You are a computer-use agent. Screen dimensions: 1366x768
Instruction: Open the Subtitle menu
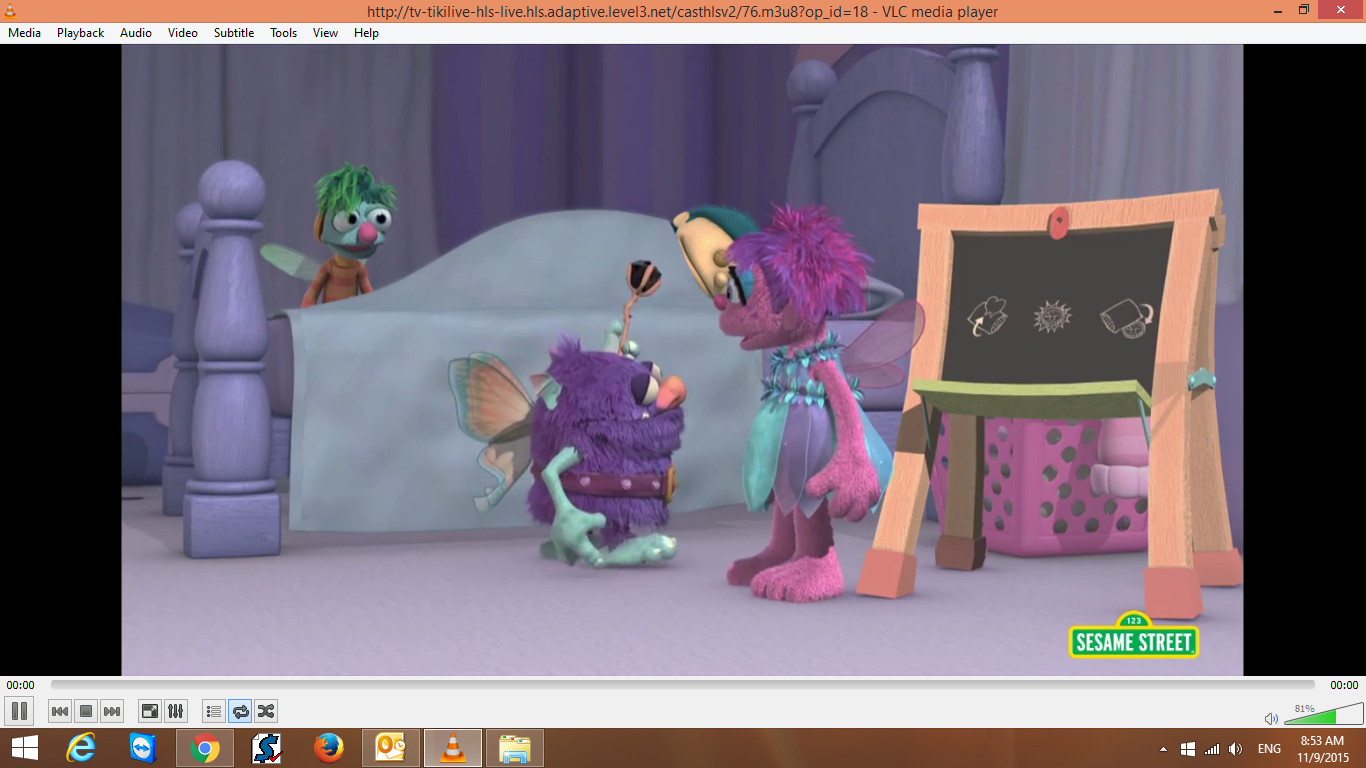coord(234,33)
